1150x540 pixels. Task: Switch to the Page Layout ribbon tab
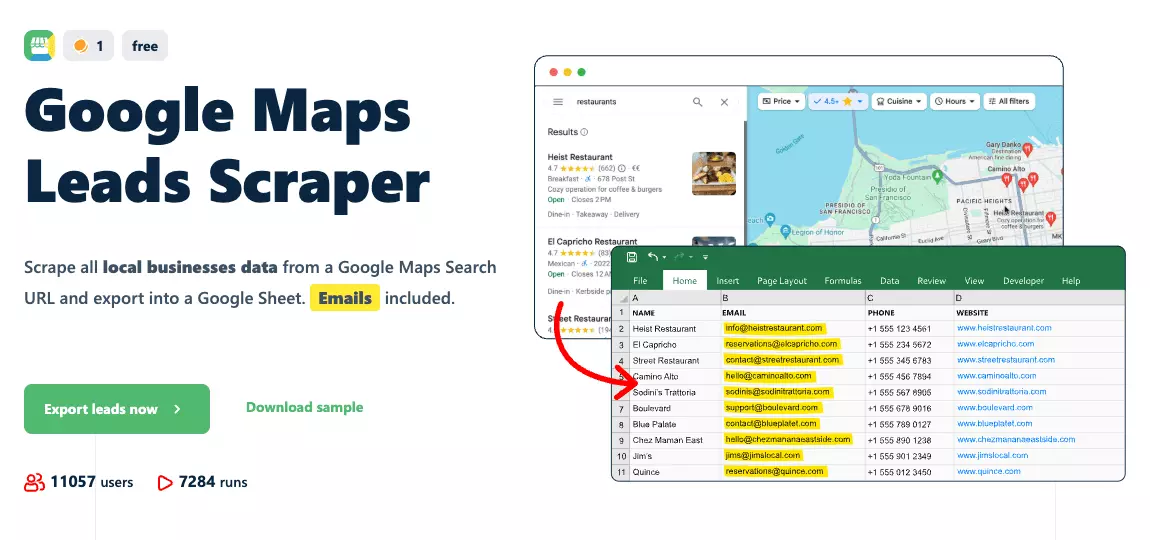(x=782, y=280)
